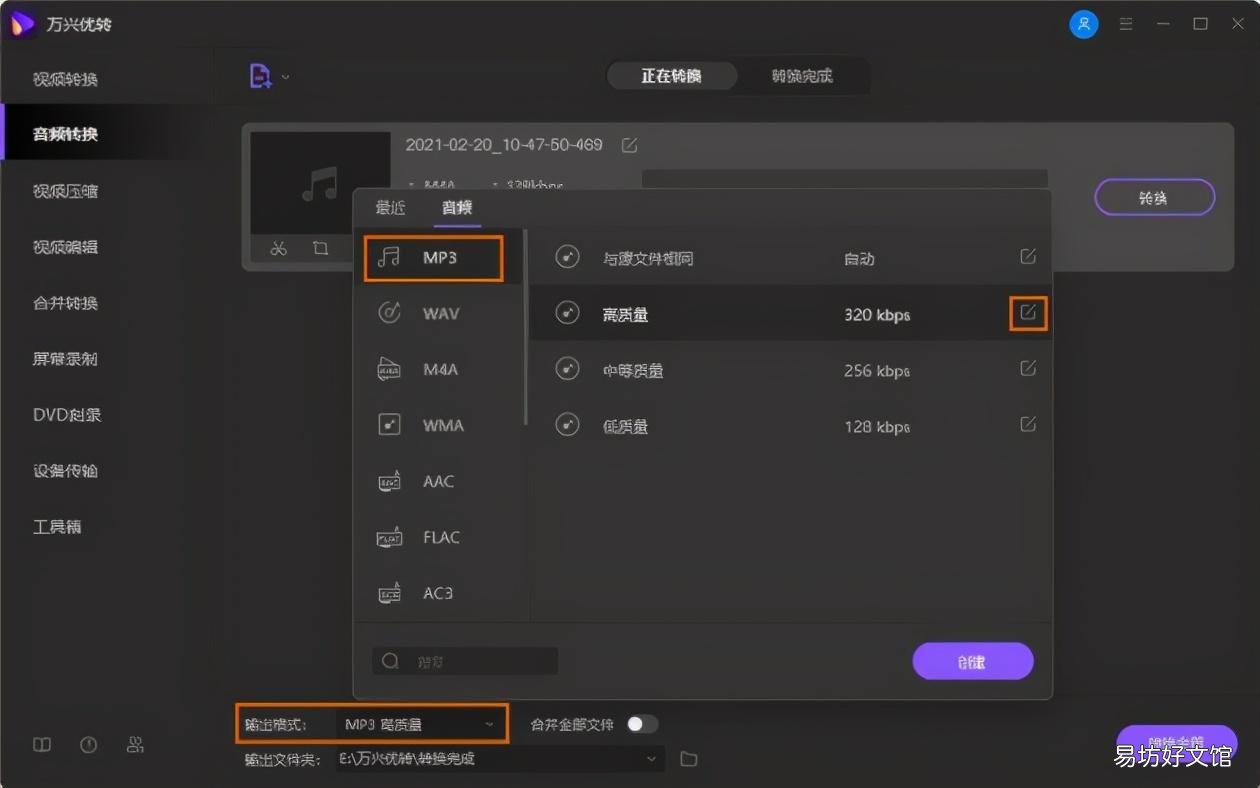Open output folder using folder icon
The width and height of the screenshot is (1260, 788).
click(x=689, y=759)
